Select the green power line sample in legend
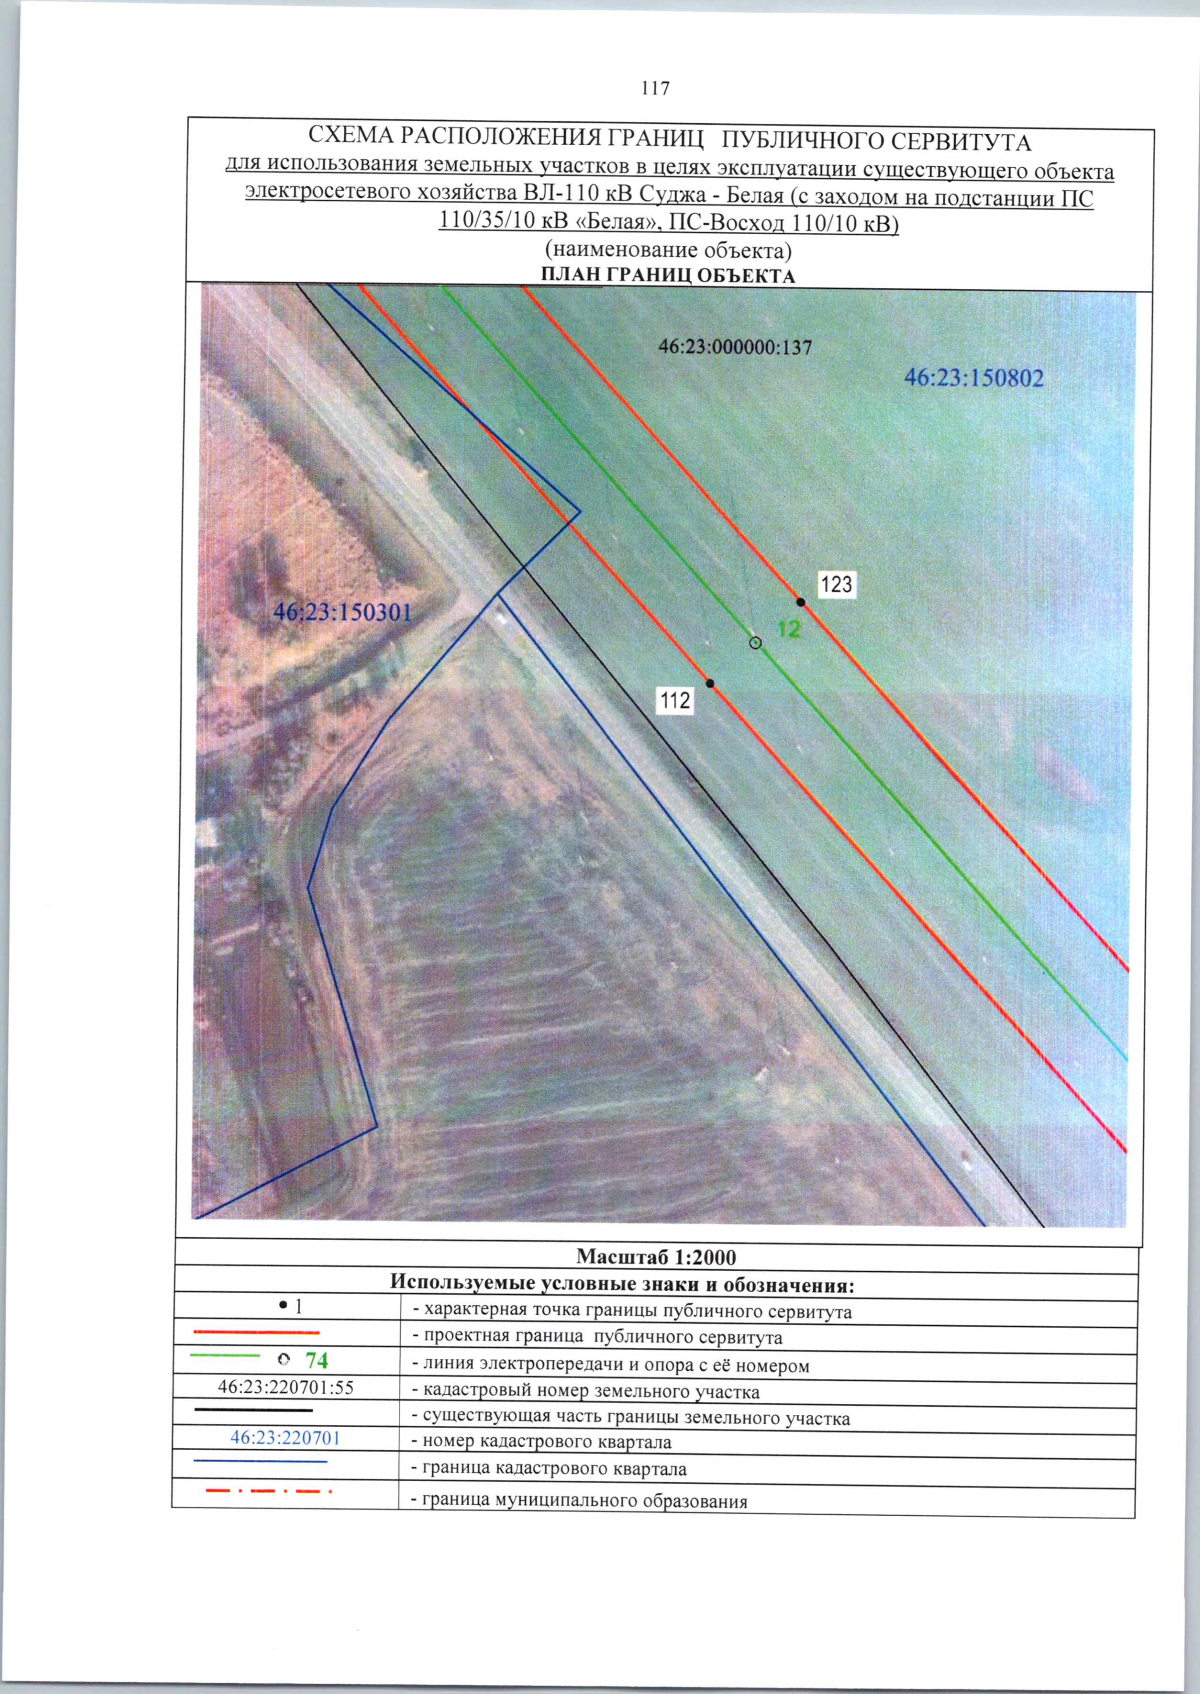Screen dimensions: 1200x1694 point(224,1356)
